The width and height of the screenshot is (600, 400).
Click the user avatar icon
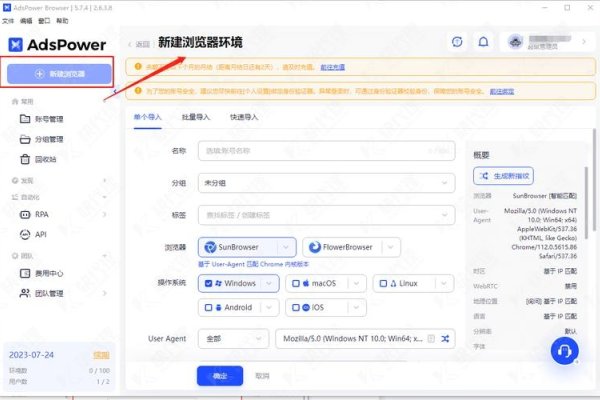[x=515, y=42]
